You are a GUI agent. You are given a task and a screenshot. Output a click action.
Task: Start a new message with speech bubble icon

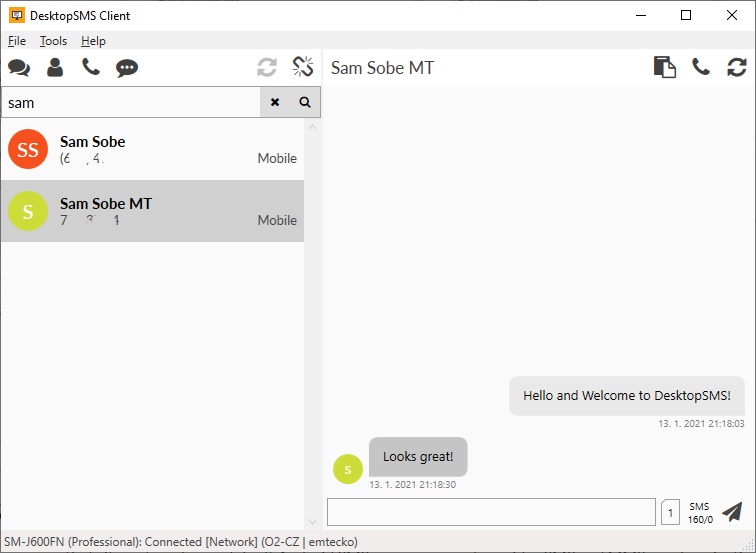click(127, 68)
